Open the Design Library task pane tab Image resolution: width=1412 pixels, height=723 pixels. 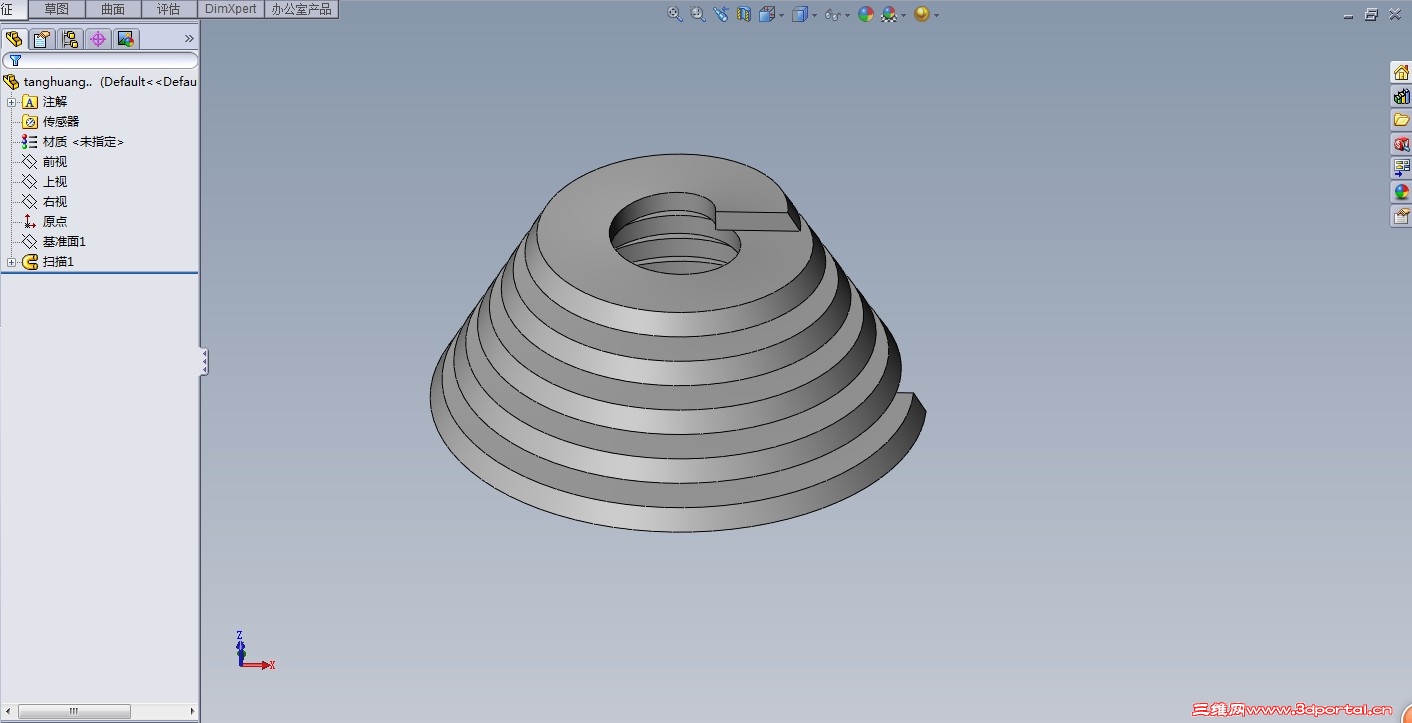point(1401,96)
